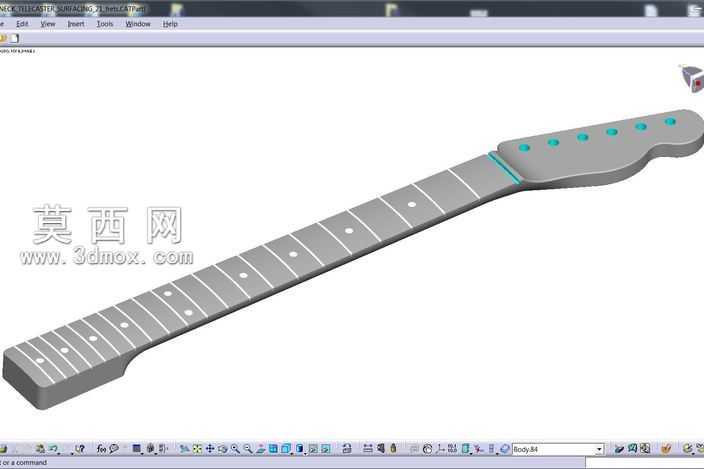The image size is (704, 469).
Task: Click the What's This help icon
Action: coord(80,448)
